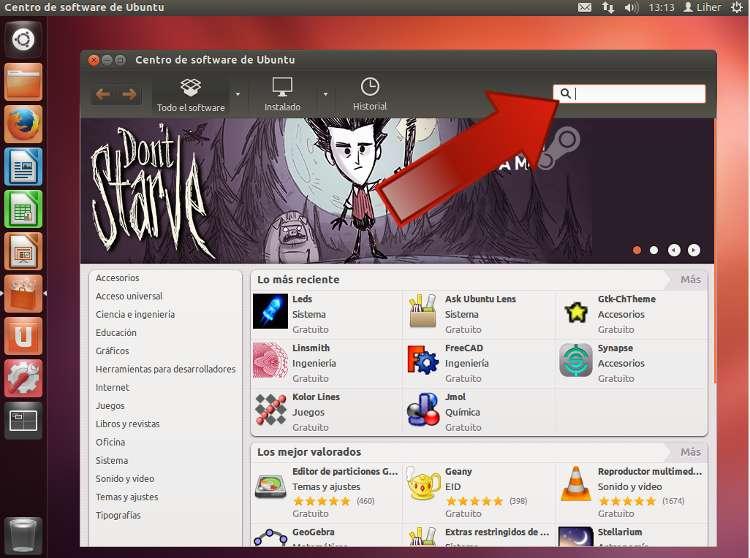Open the workspace switcher in launcher
Screen dimensions: 750x558
pos(23,421)
